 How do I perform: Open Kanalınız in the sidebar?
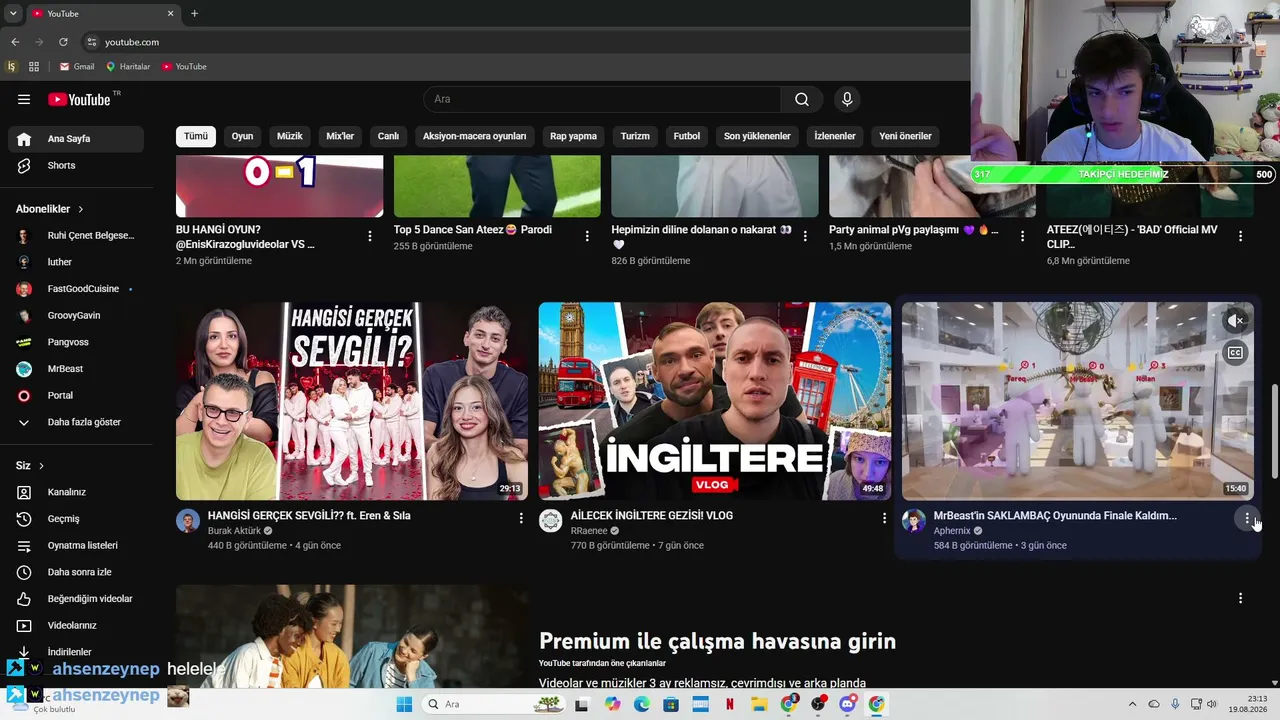click(76, 492)
